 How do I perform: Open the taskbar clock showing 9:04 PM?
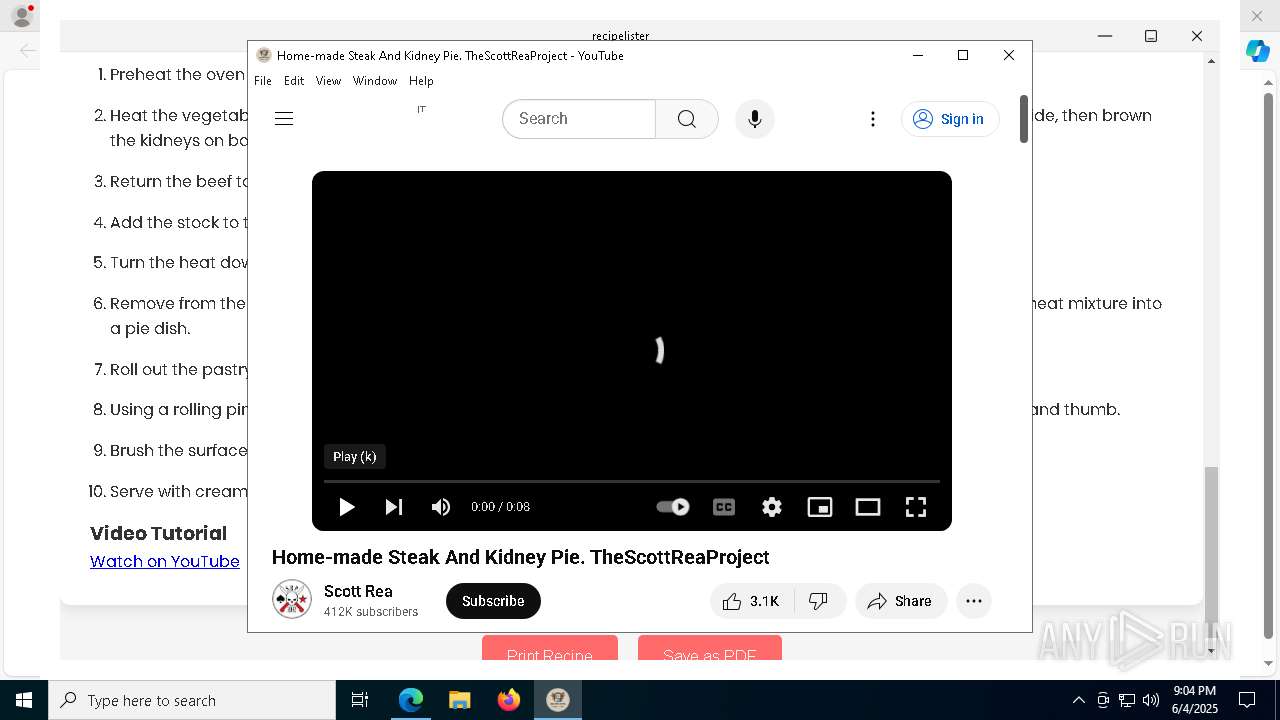(1195, 700)
